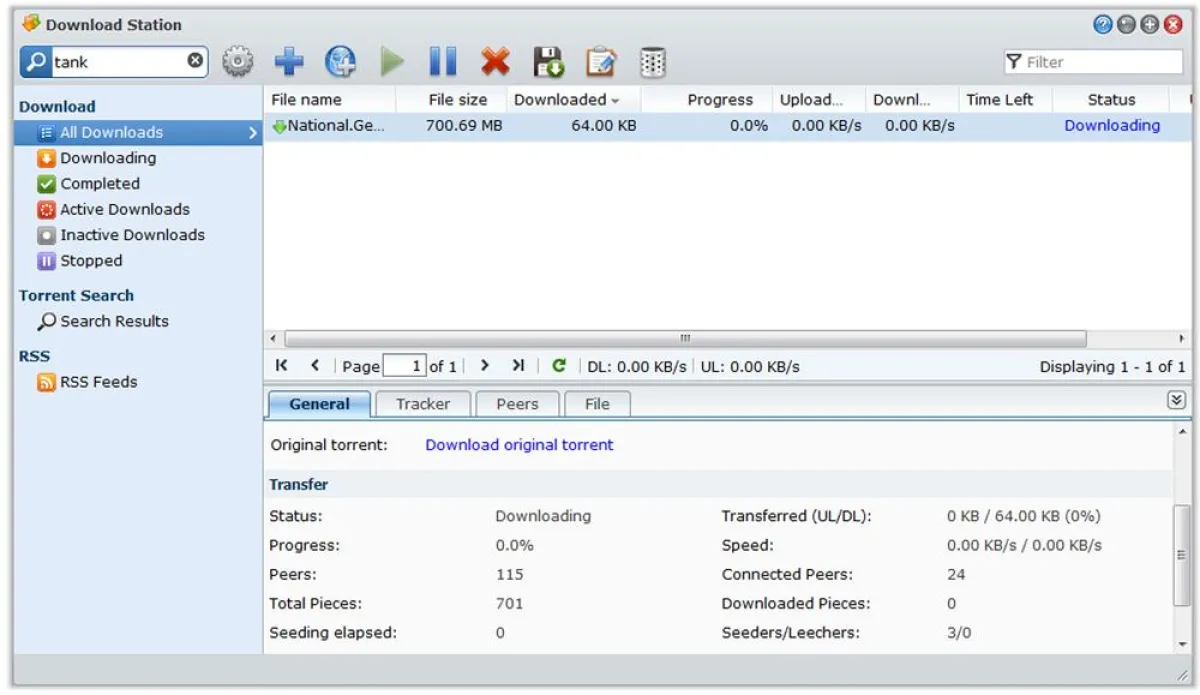Click the clipboard edit task icon
The height and width of the screenshot is (695, 1200).
point(600,62)
